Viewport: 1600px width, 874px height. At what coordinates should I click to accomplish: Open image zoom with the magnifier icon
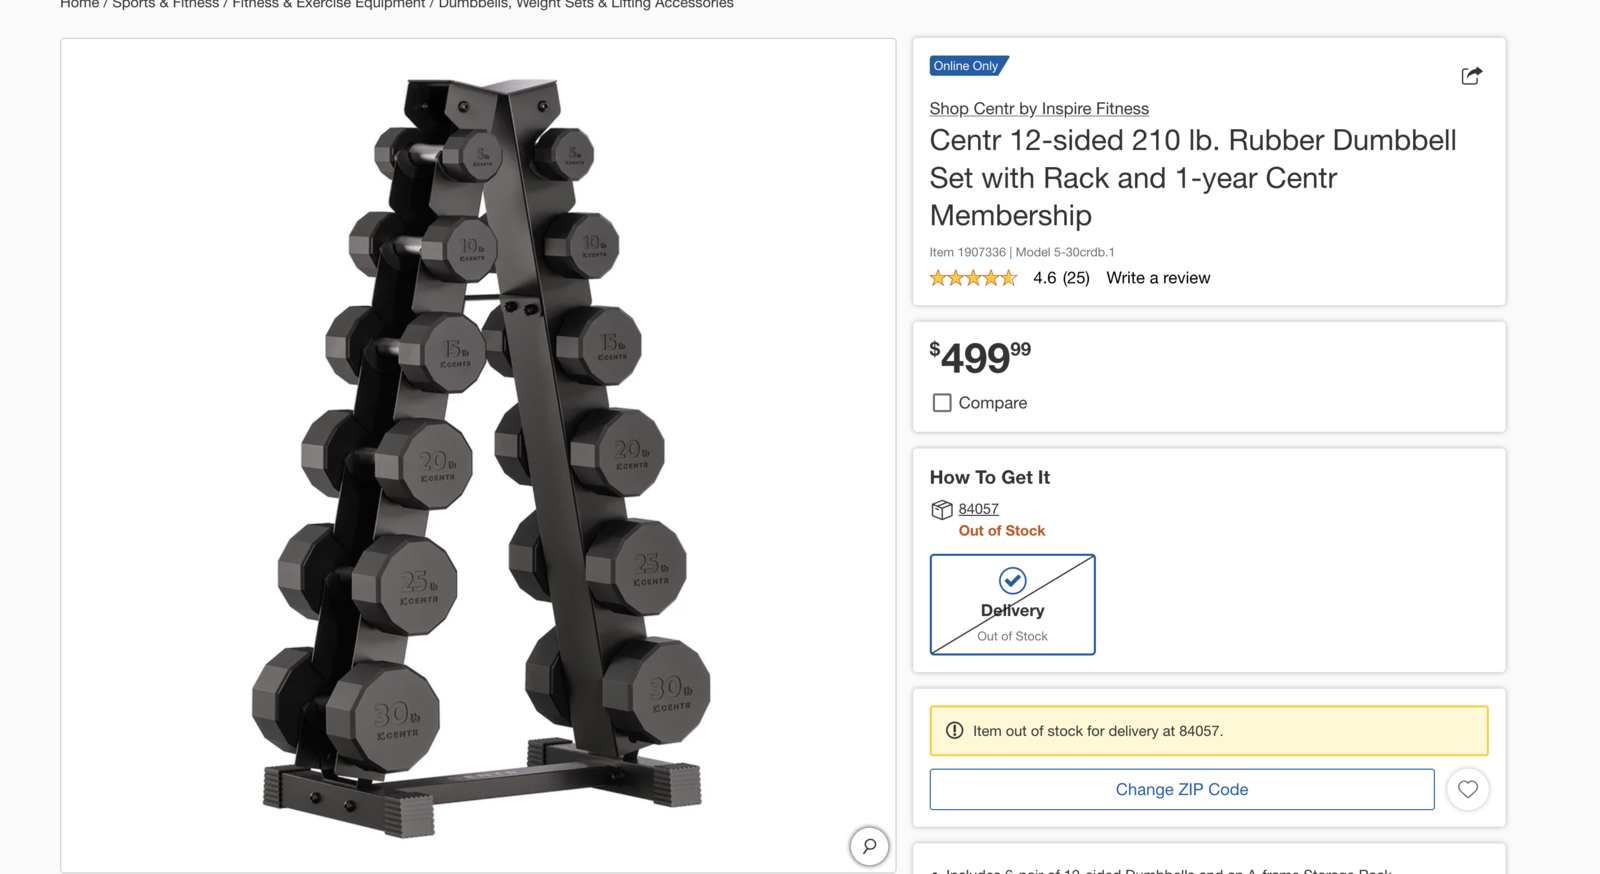pos(869,846)
